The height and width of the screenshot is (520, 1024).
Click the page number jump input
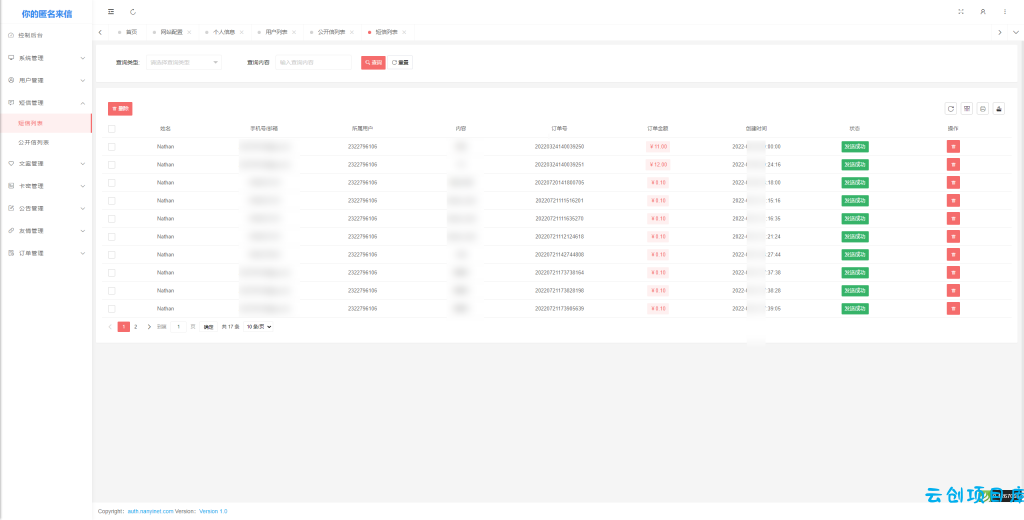(178, 327)
